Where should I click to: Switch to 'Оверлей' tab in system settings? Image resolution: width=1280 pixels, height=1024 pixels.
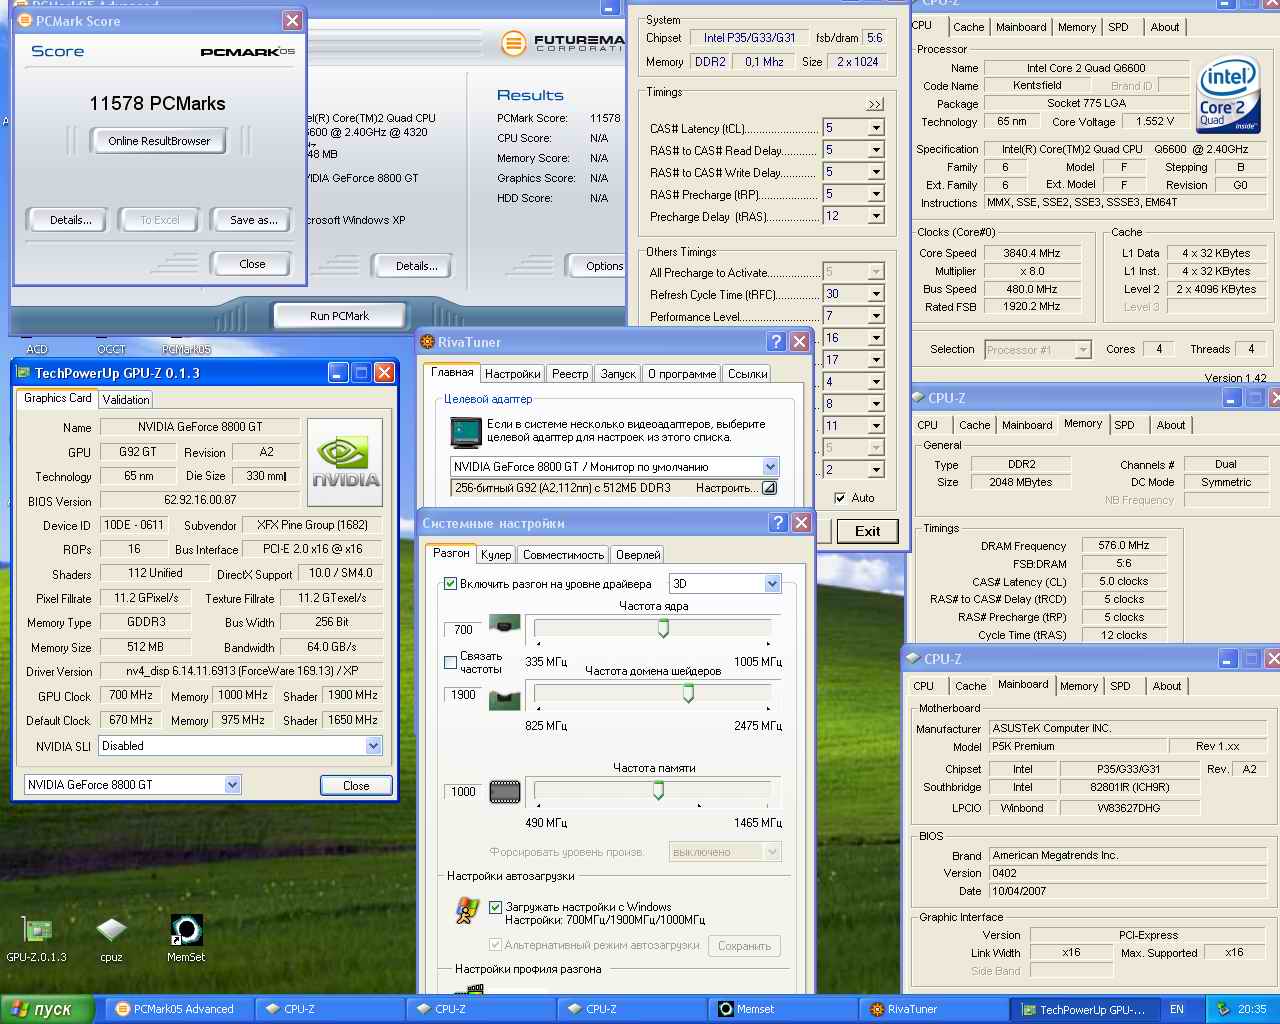tap(638, 555)
